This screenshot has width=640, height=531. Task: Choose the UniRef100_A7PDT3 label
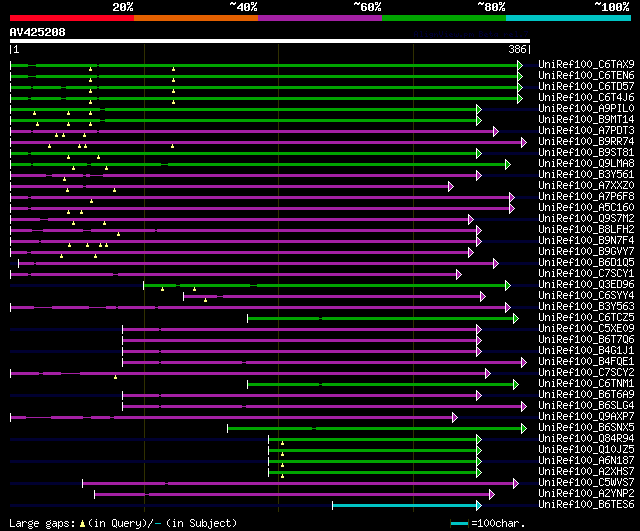tap(586, 131)
